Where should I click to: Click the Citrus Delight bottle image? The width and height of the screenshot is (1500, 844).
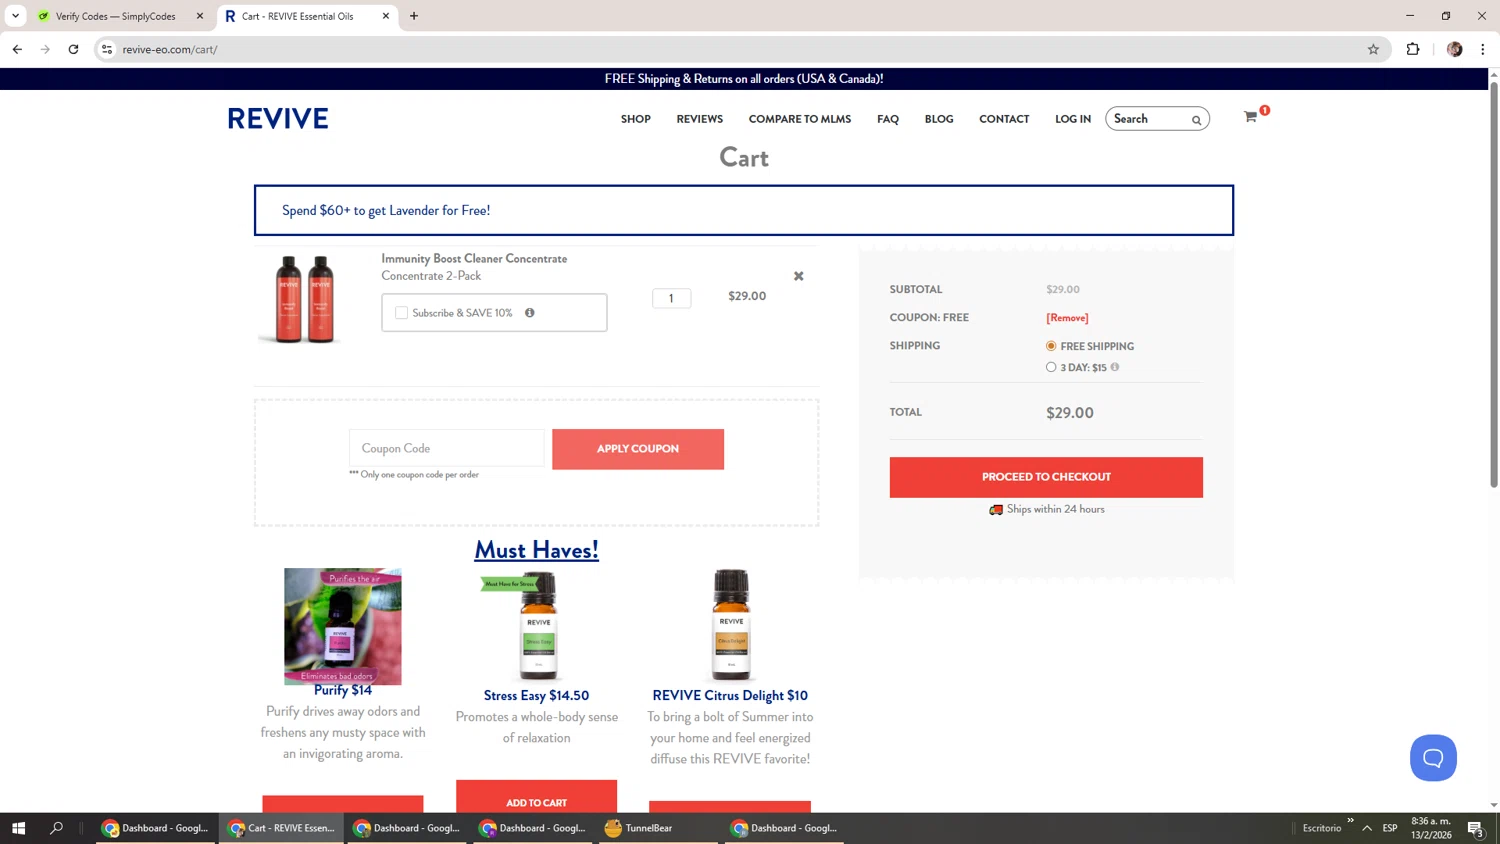click(731, 625)
